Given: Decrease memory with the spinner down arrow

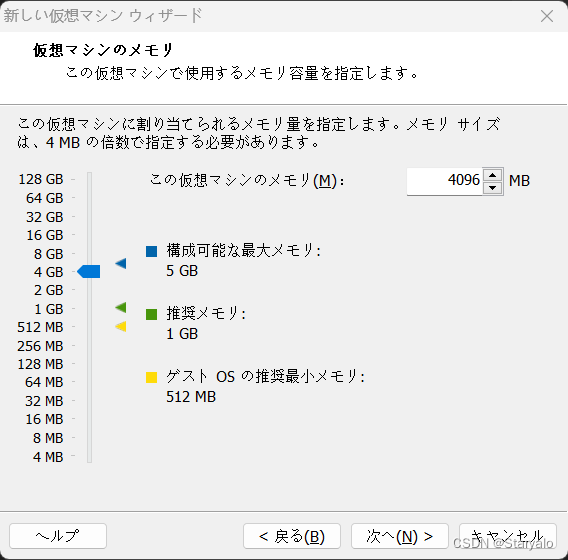Looking at the screenshot, I should 492,188.
